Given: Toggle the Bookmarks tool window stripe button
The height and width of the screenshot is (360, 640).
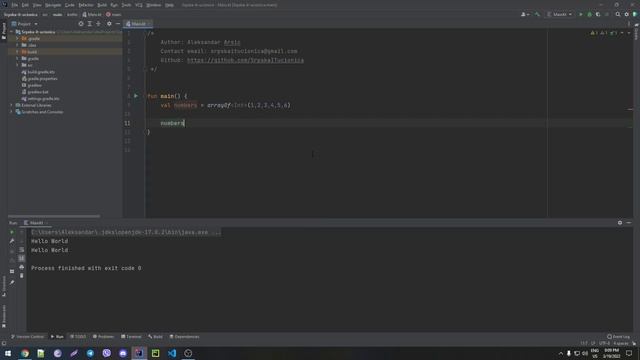Looking at the screenshot, I should (4, 316).
